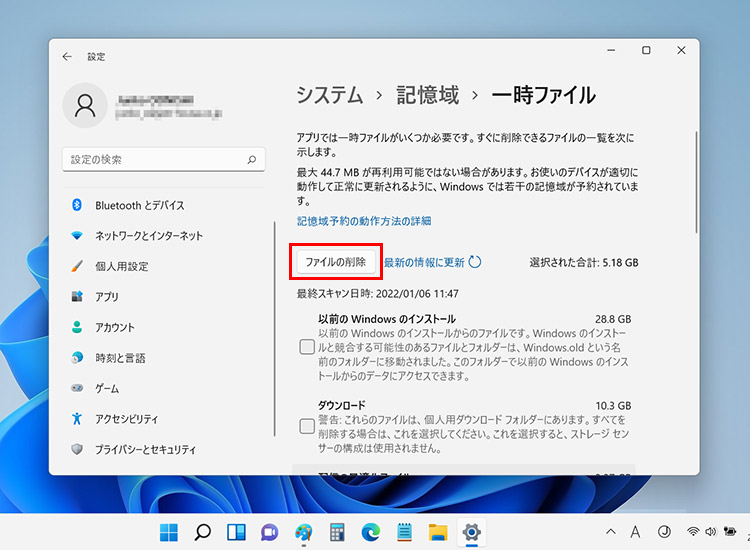Go to システム in the breadcrumb
The height and width of the screenshot is (550, 750).
(329, 95)
